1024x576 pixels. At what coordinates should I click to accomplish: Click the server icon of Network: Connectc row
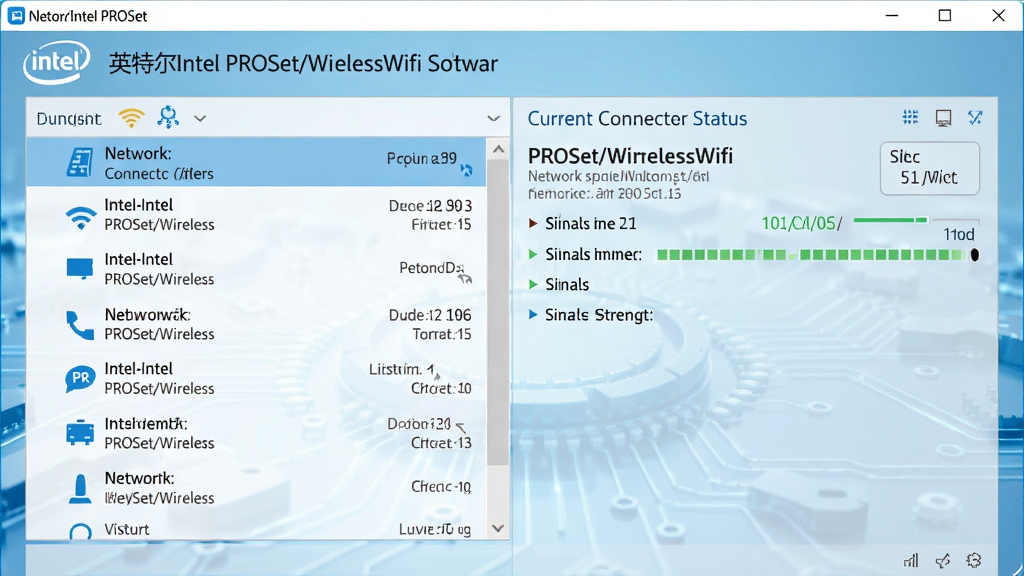coord(80,163)
